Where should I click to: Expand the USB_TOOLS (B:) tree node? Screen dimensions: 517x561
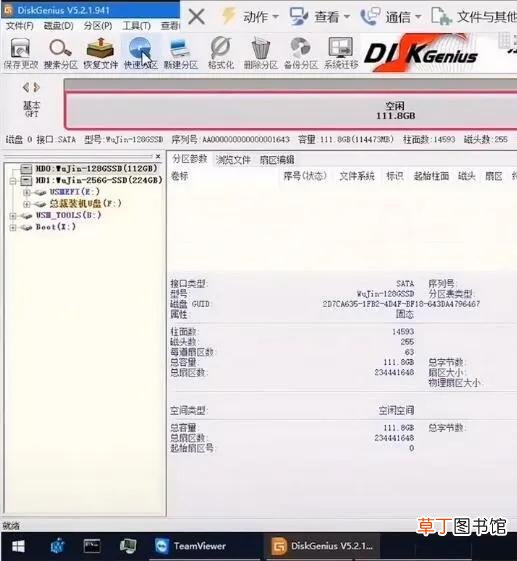click(x=13, y=216)
